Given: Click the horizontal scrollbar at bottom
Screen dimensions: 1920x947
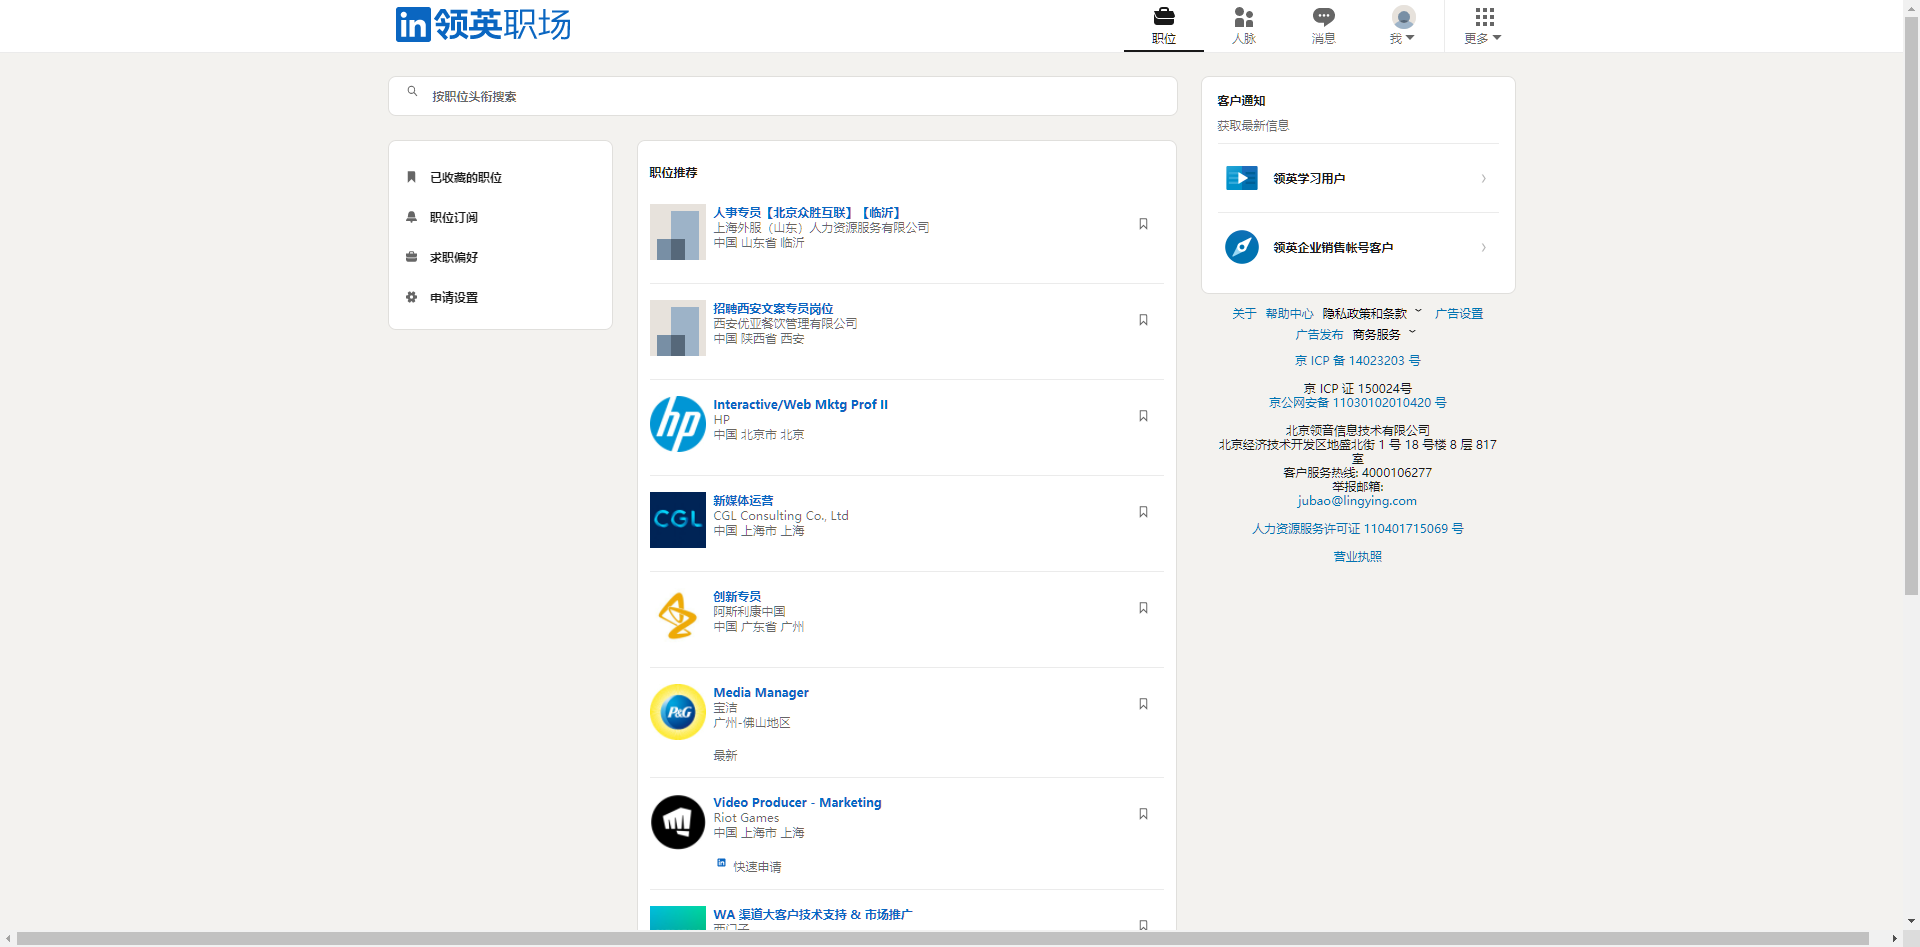Looking at the screenshot, I should pyautogui.click(x=940, y=938).
